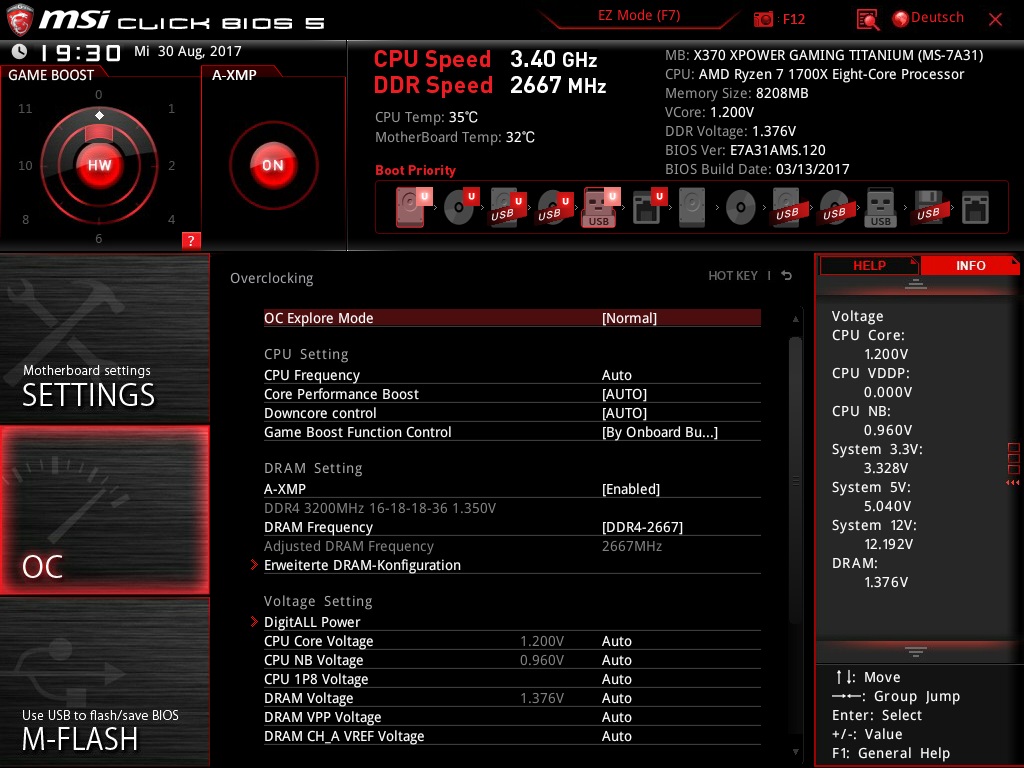Open the DRAM Frequency [DDR4-2667] option
The image size is (1024, 768).
coord(512,527)
